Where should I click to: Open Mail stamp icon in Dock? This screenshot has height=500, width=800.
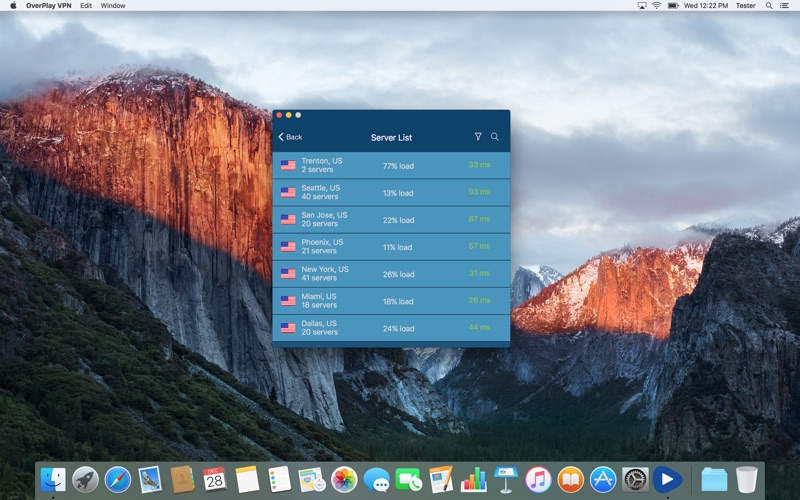[x=149, y=480]
